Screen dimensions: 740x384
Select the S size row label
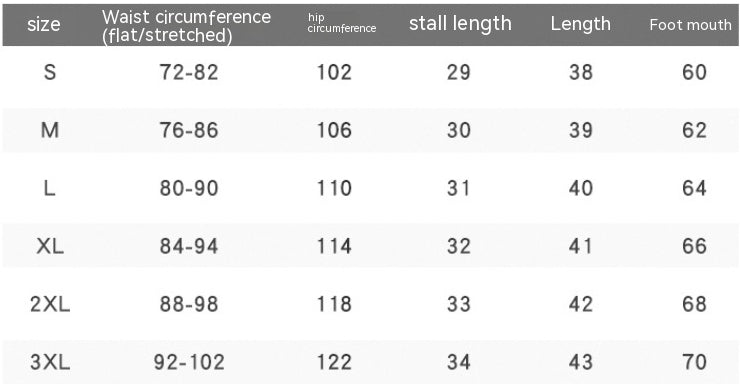50,72
